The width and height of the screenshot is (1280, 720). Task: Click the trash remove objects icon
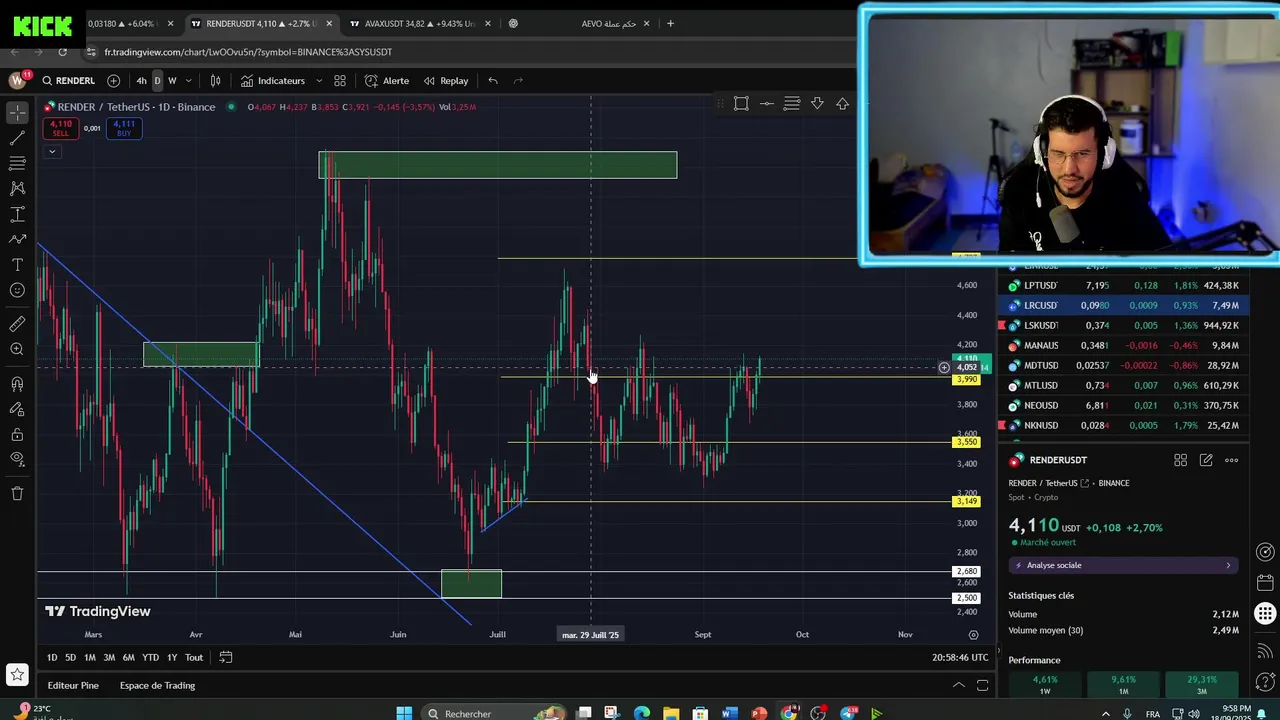(17, 493)
